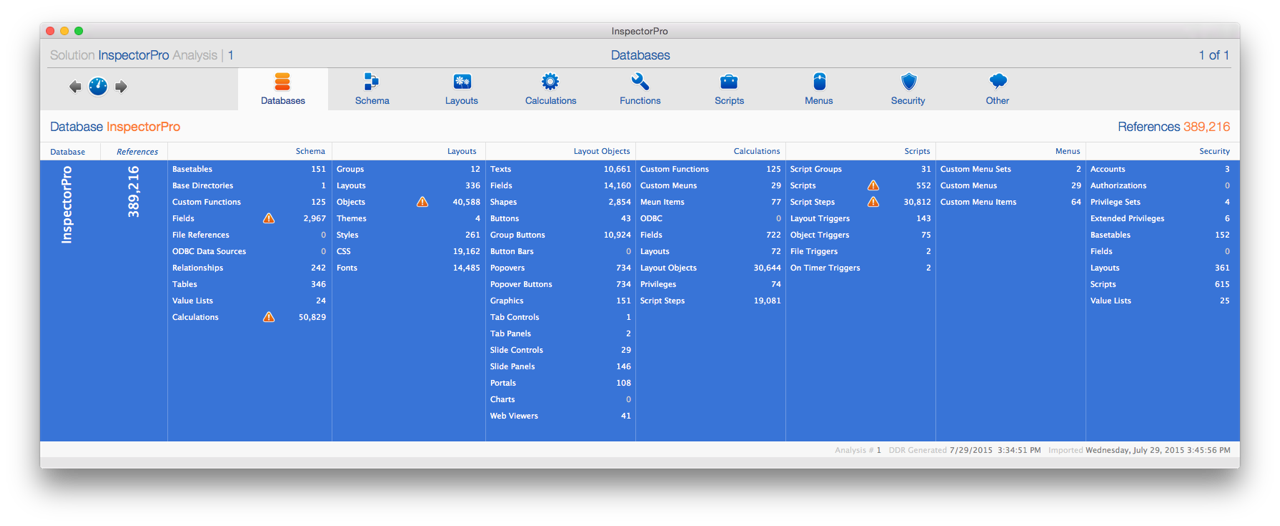Select the vertical InspectorPro database cell
Screen dimensions: 1280x526
[x=68, y=205]
